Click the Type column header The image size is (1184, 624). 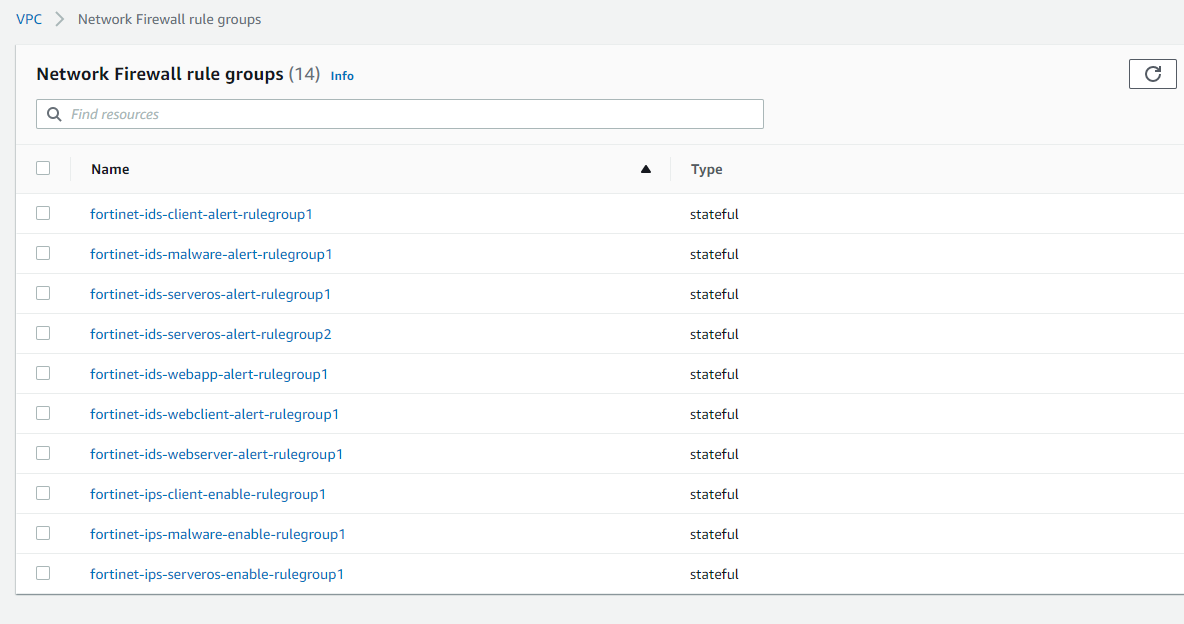point(706,169)
